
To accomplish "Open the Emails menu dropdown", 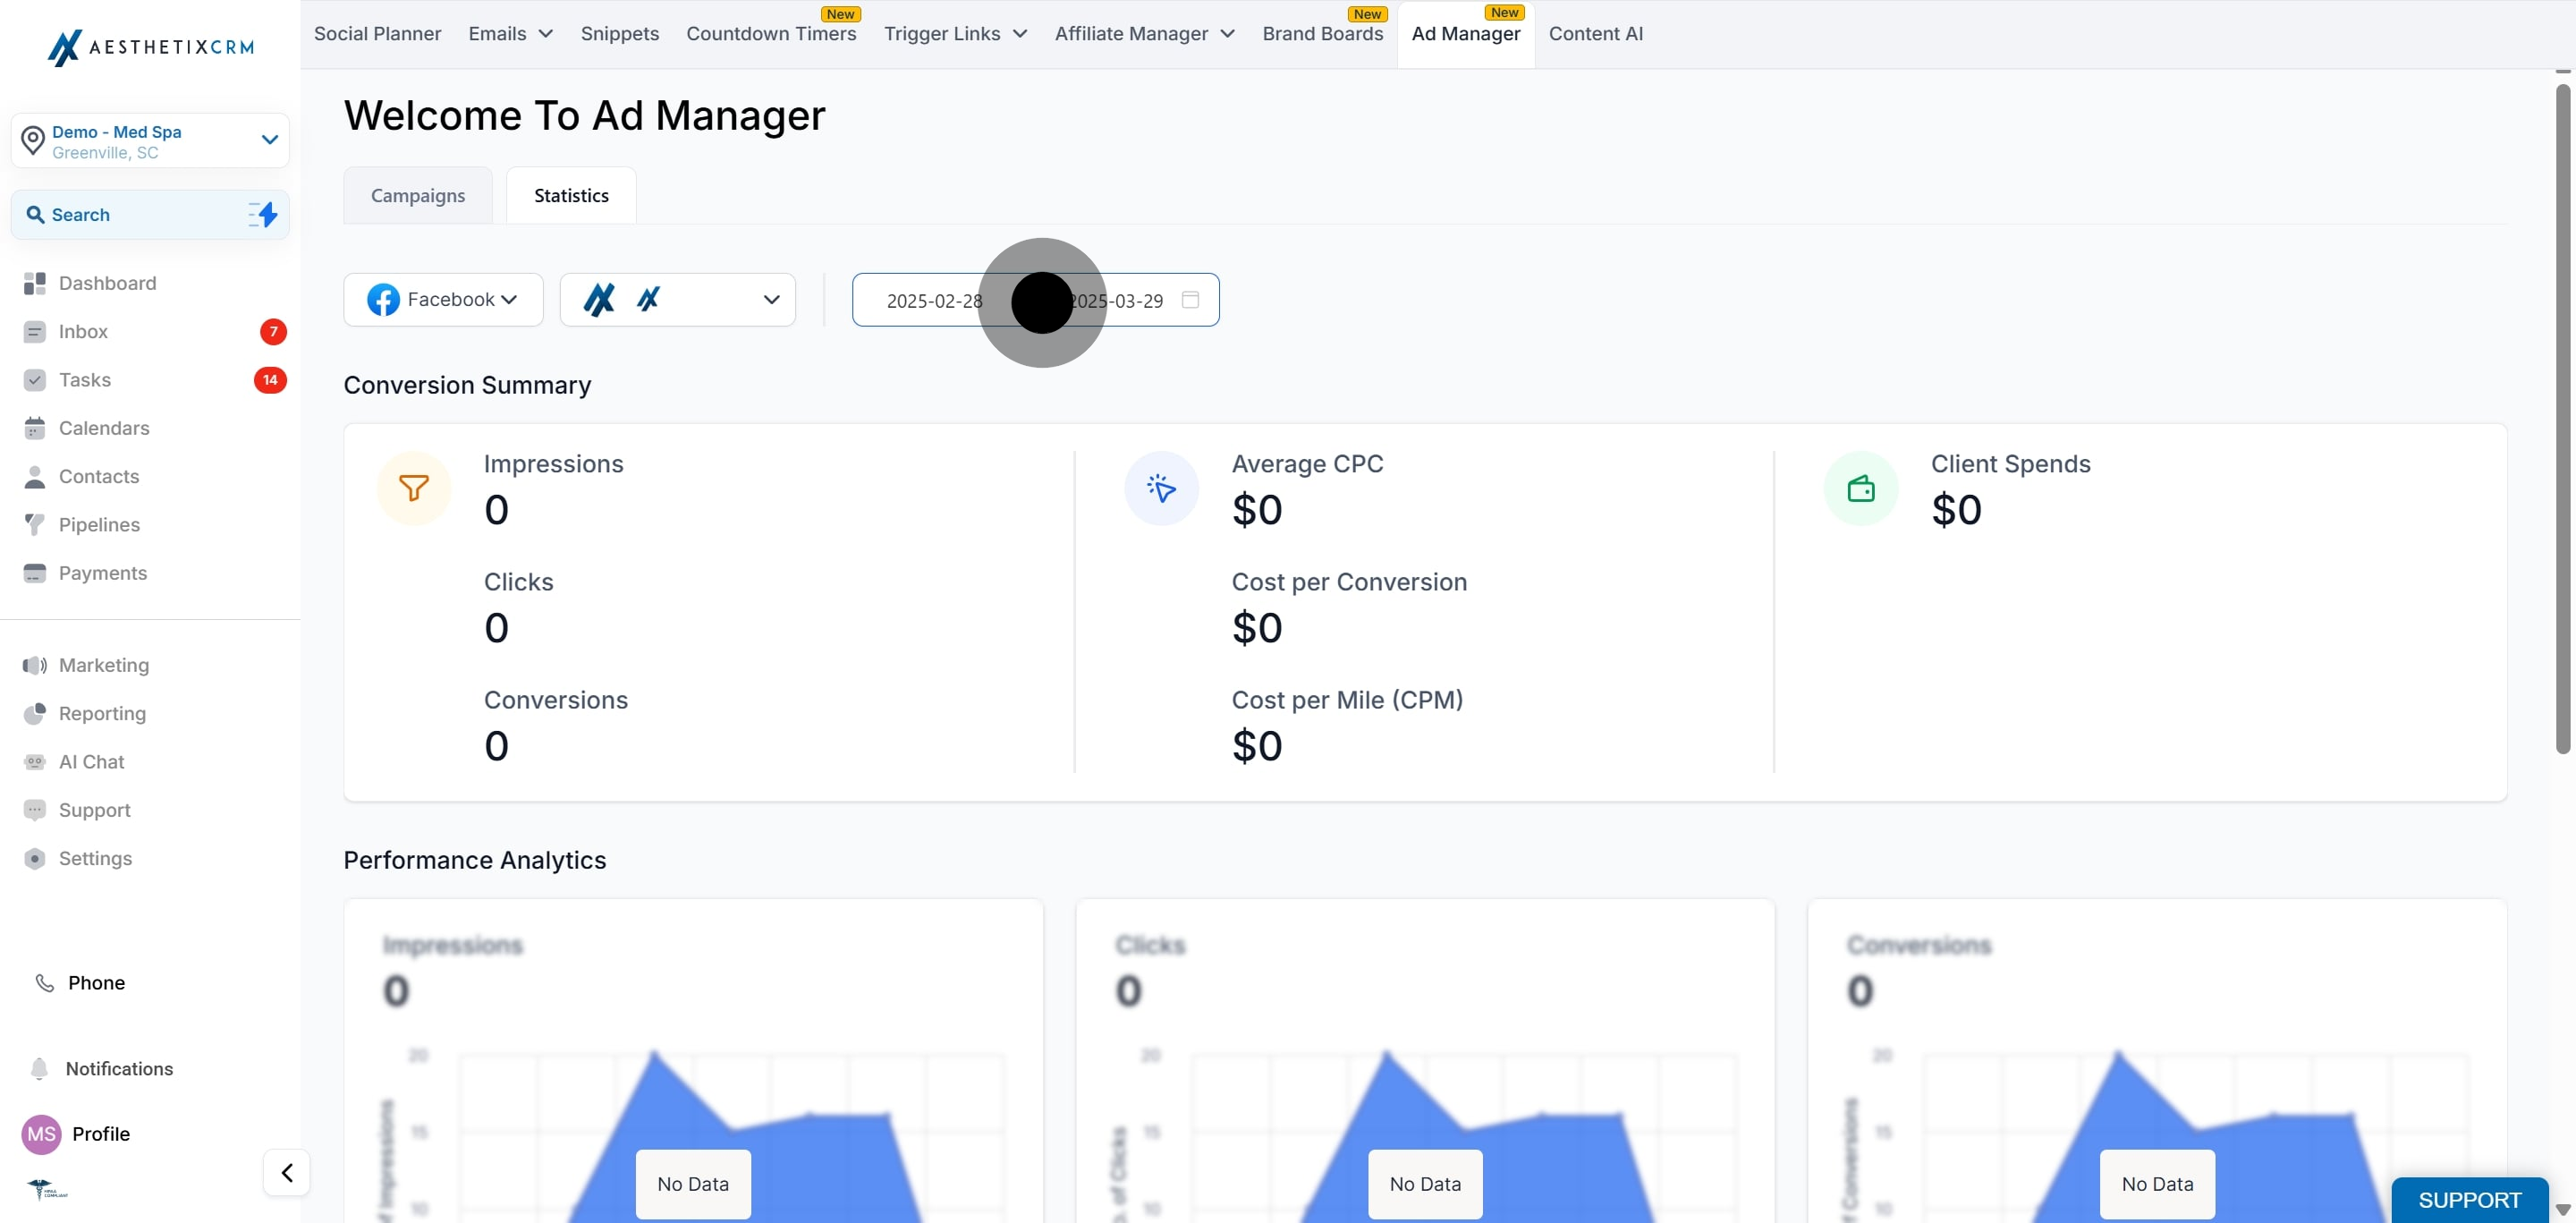I will (510, 34).
